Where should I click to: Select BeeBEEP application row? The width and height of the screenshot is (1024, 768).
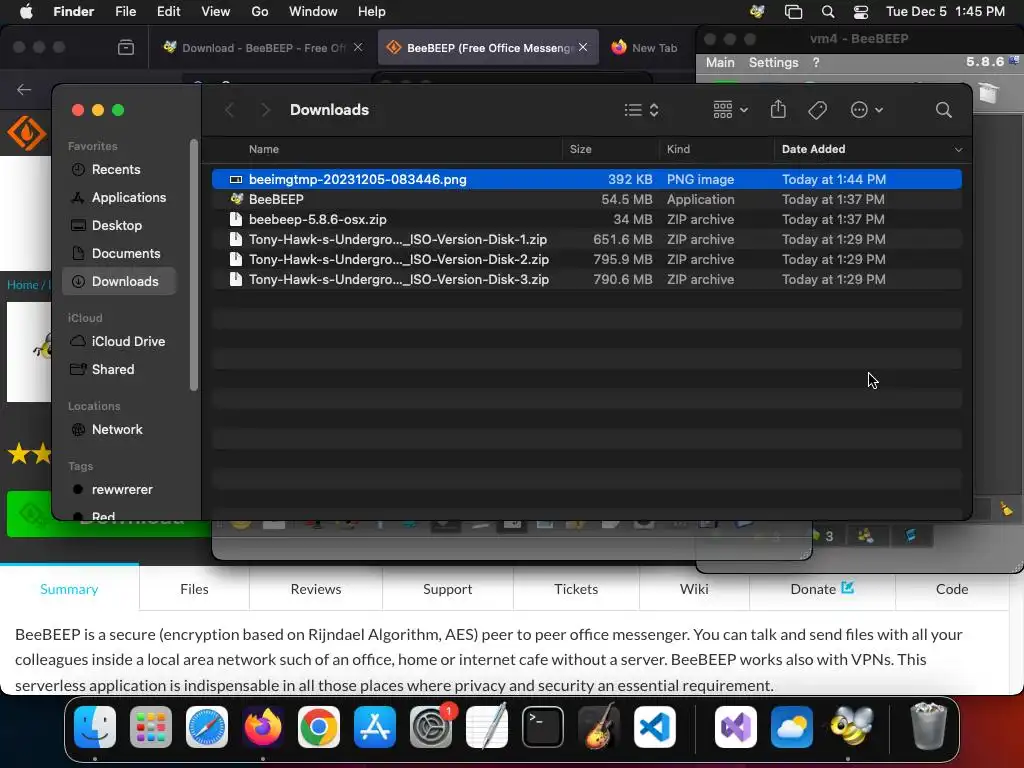586,199
